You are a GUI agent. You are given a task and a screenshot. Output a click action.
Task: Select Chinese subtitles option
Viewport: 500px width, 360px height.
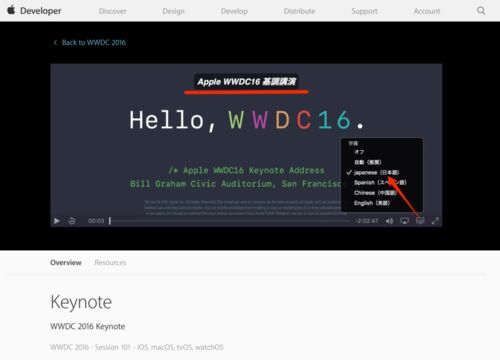click(375, 193)
